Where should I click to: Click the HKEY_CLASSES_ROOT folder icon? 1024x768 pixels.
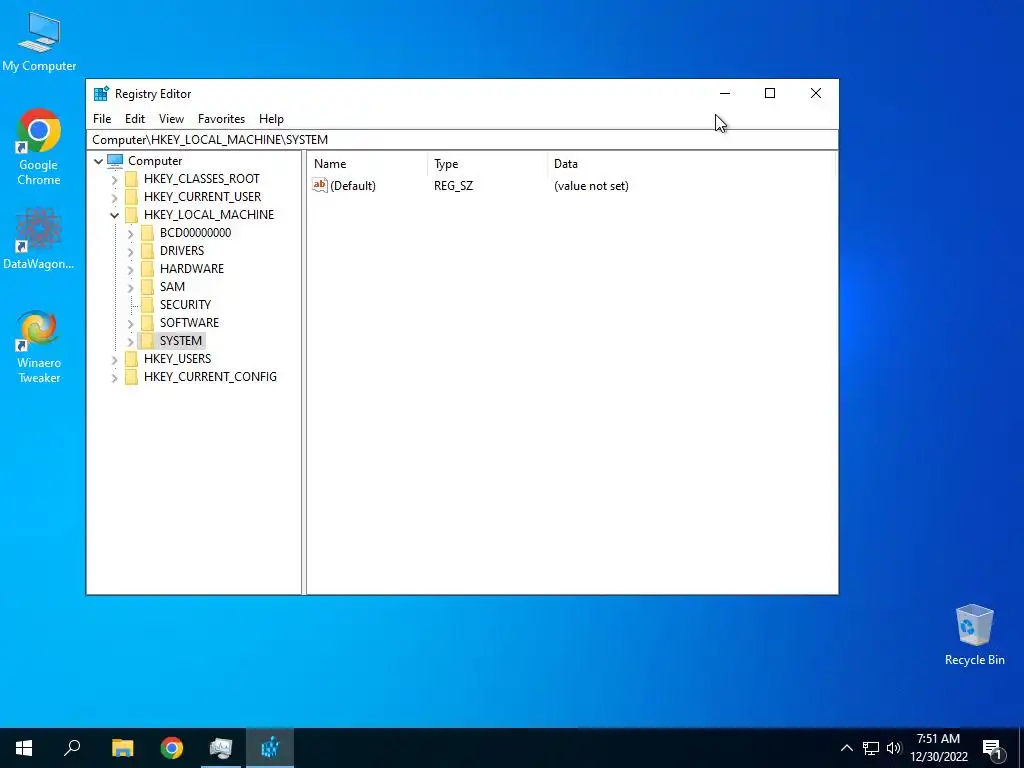(131, 179)
